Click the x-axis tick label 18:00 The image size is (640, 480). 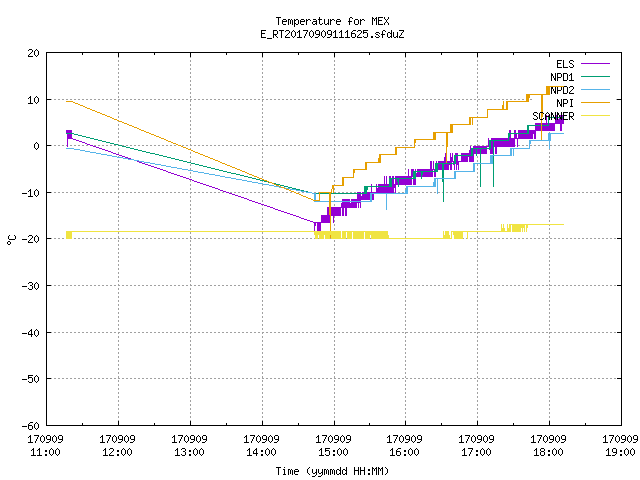point(549,452)
